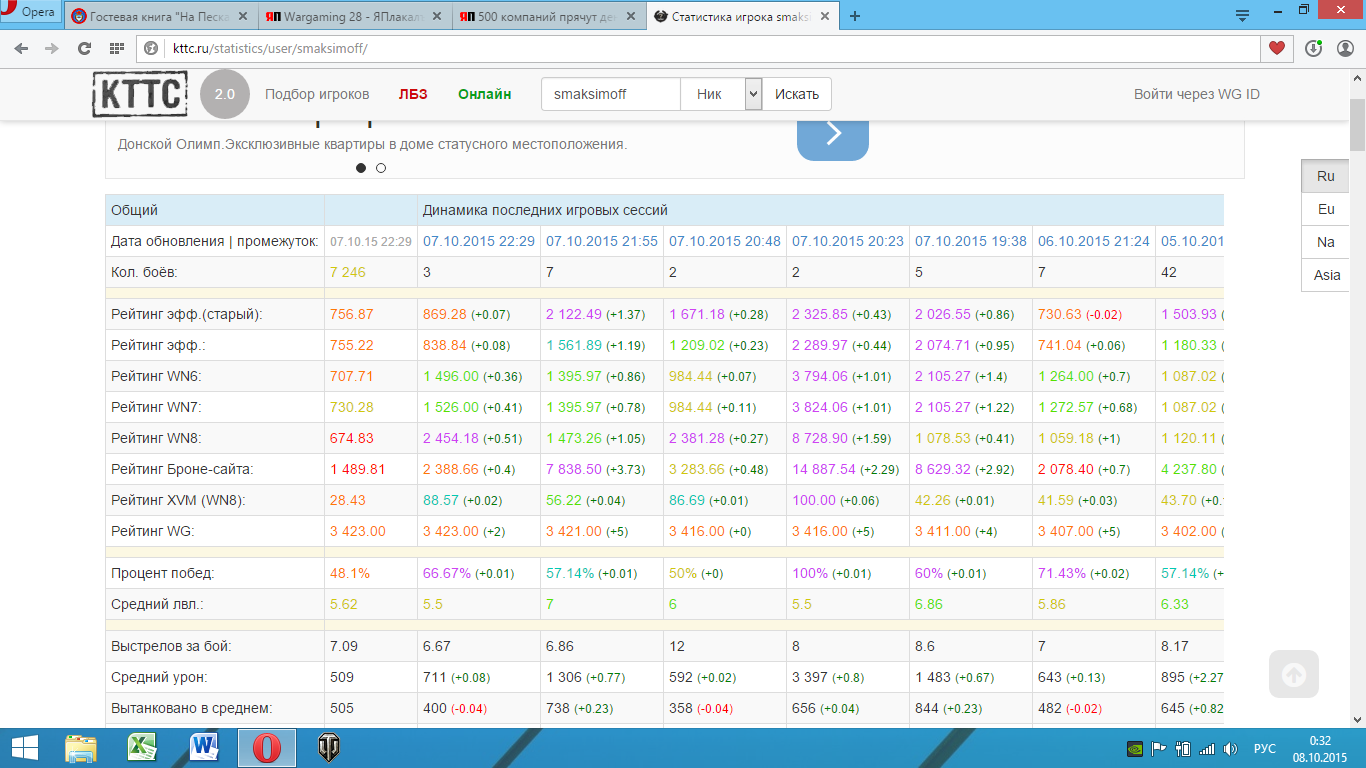Open the Speed Dial grid icon
Image resolution: width=1366 pixels, height=768 pixels.
(116, 48)
